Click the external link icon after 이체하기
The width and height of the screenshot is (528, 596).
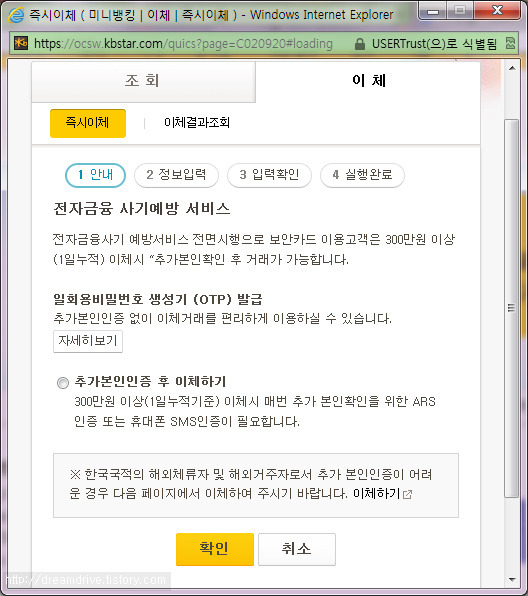(x=407, y=495)
